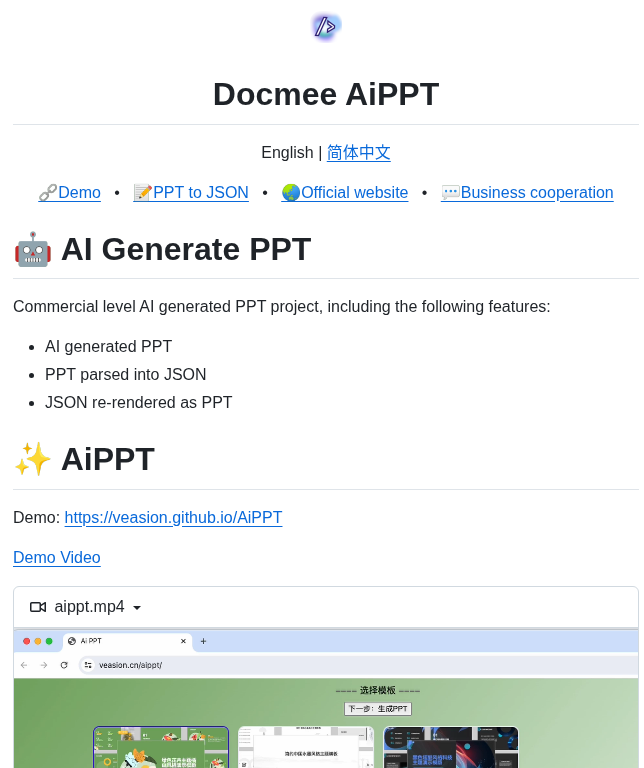The width and height of the screenshot is (644, 768).
Task: Open the Demo link
Action: pyautogui.click(x=70, y=192)
